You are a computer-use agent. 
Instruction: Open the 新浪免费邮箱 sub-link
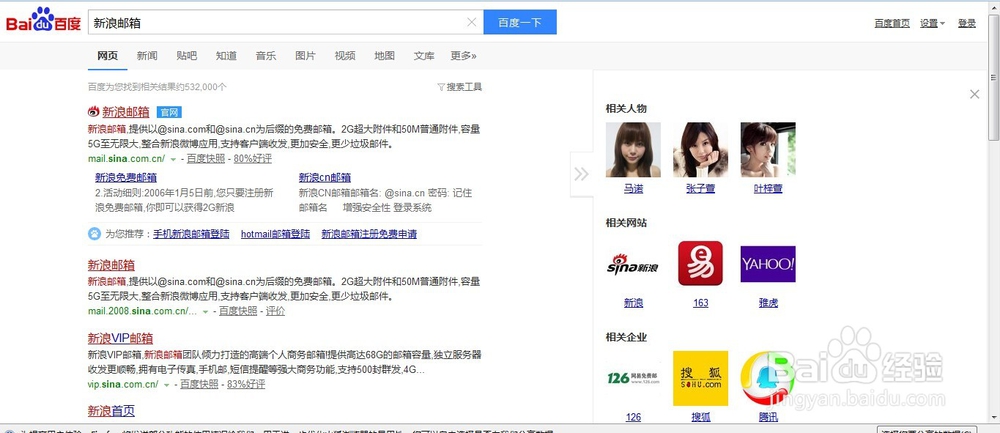point(126,177)
